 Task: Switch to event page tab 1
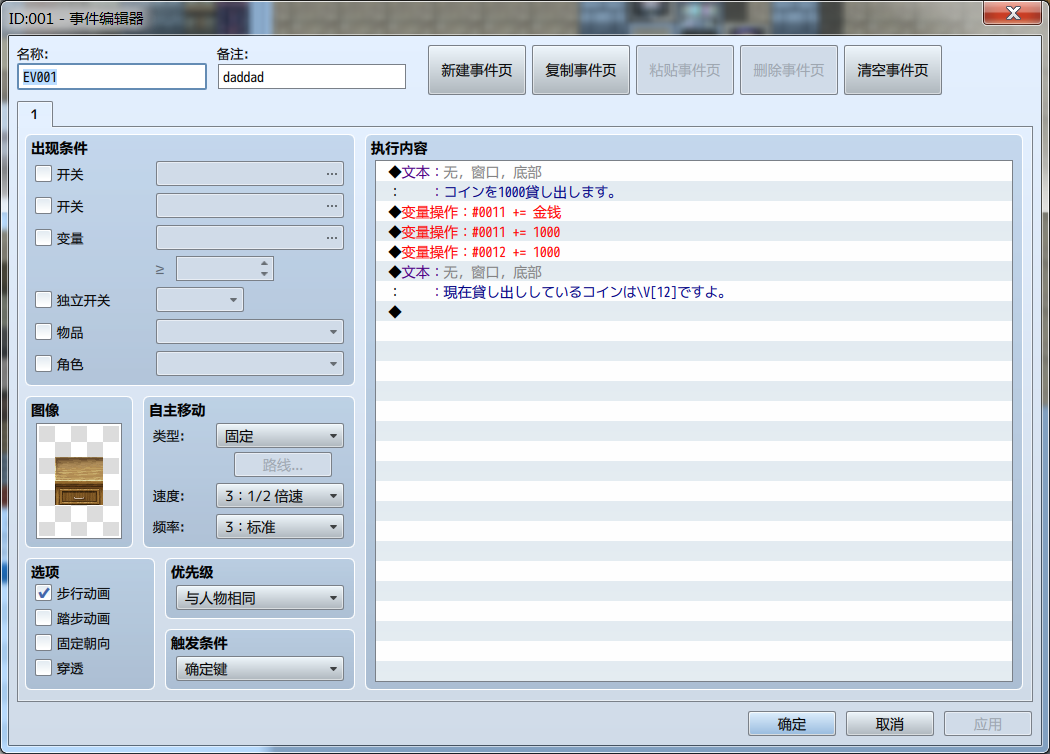(35, 114)
